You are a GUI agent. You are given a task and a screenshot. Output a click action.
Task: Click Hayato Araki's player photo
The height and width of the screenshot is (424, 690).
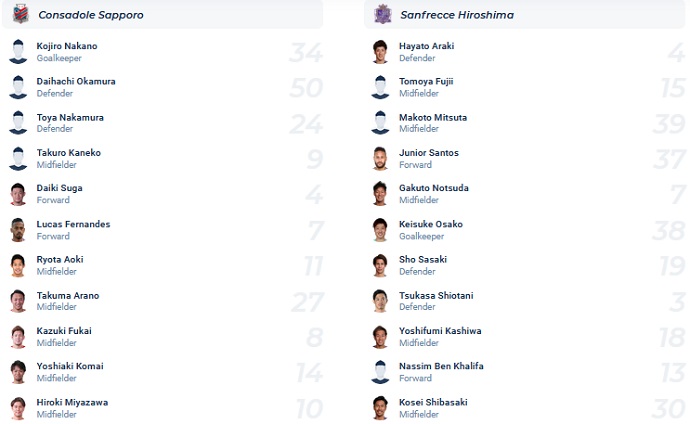[380, 51]
